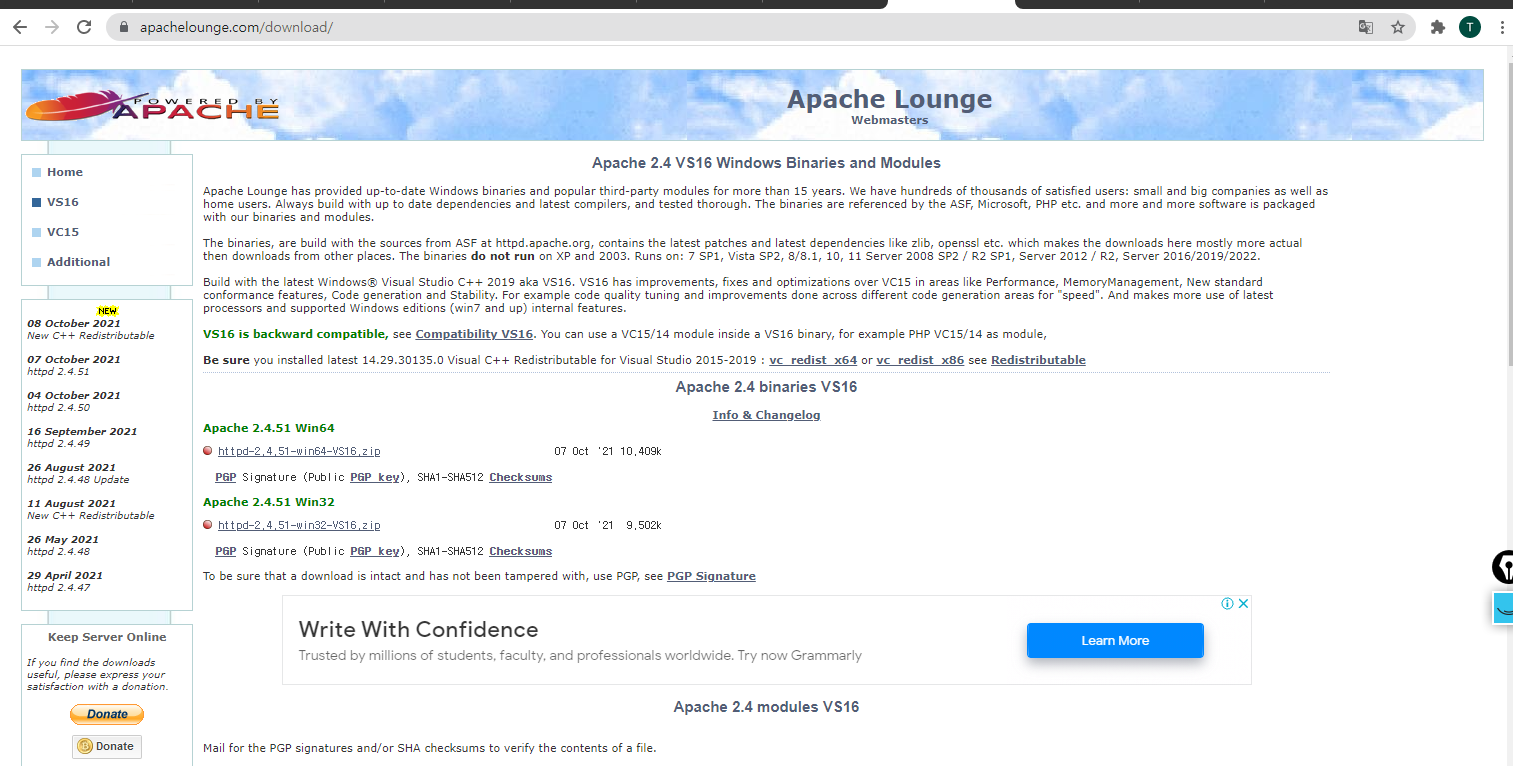The image size is (1513, 766).
Task: Download httpd-2.4.51-win32-VS16.zip
Action: coord(299,525)
